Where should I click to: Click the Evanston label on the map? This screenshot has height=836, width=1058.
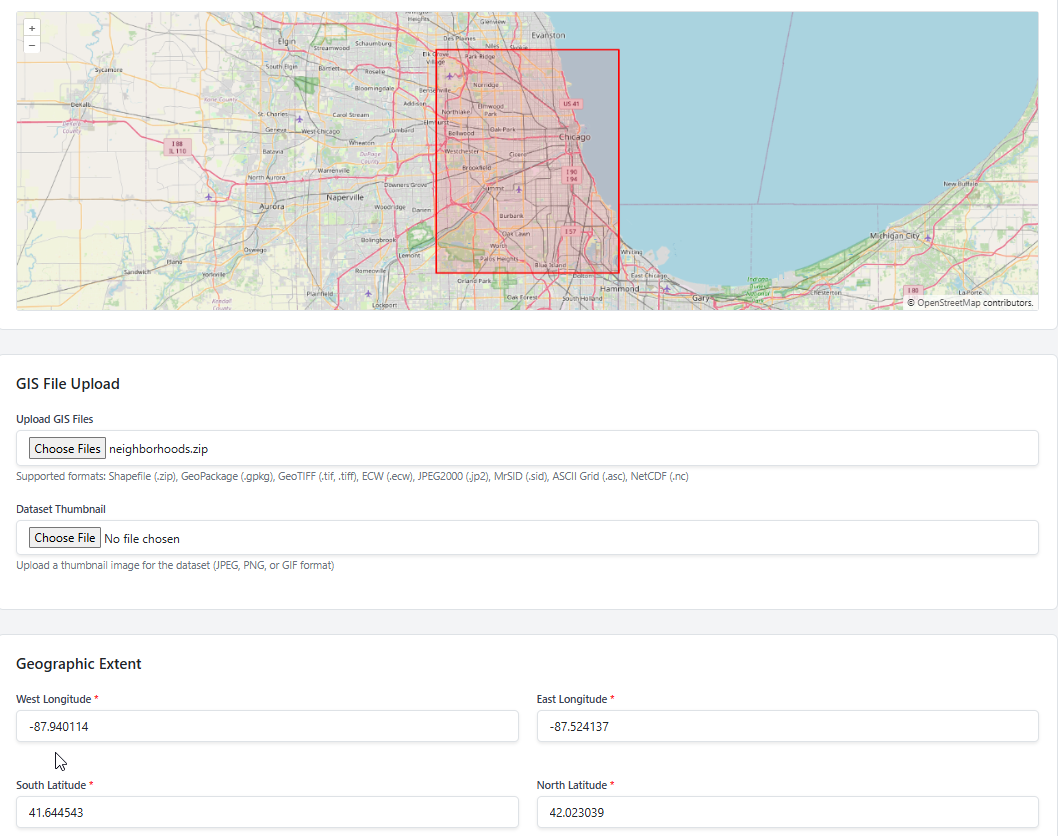click(548, 35)
